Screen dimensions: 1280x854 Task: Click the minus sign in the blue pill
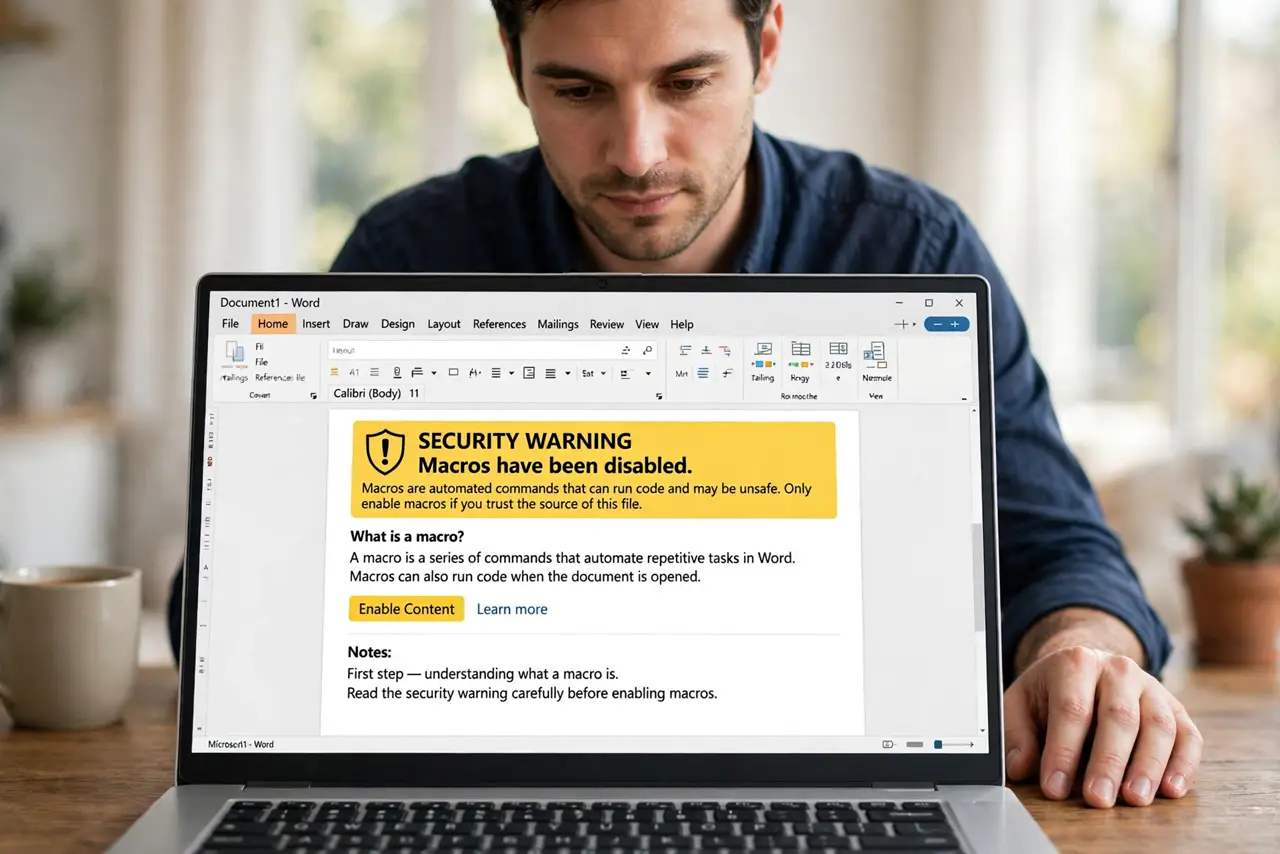[x=936, y=324]
